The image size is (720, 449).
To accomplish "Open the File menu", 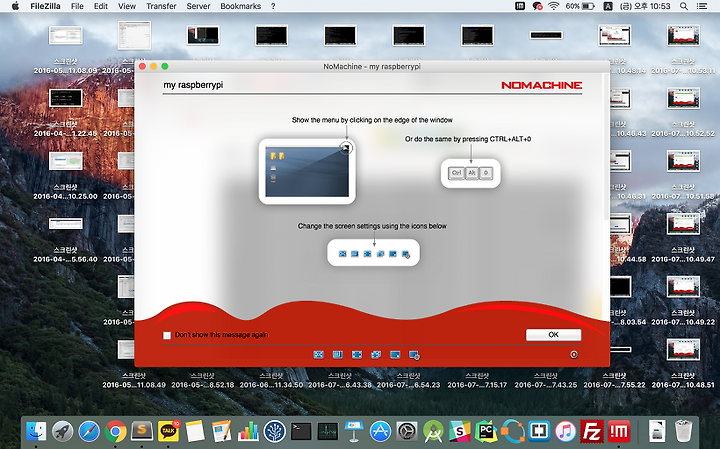I will [77, 6].
